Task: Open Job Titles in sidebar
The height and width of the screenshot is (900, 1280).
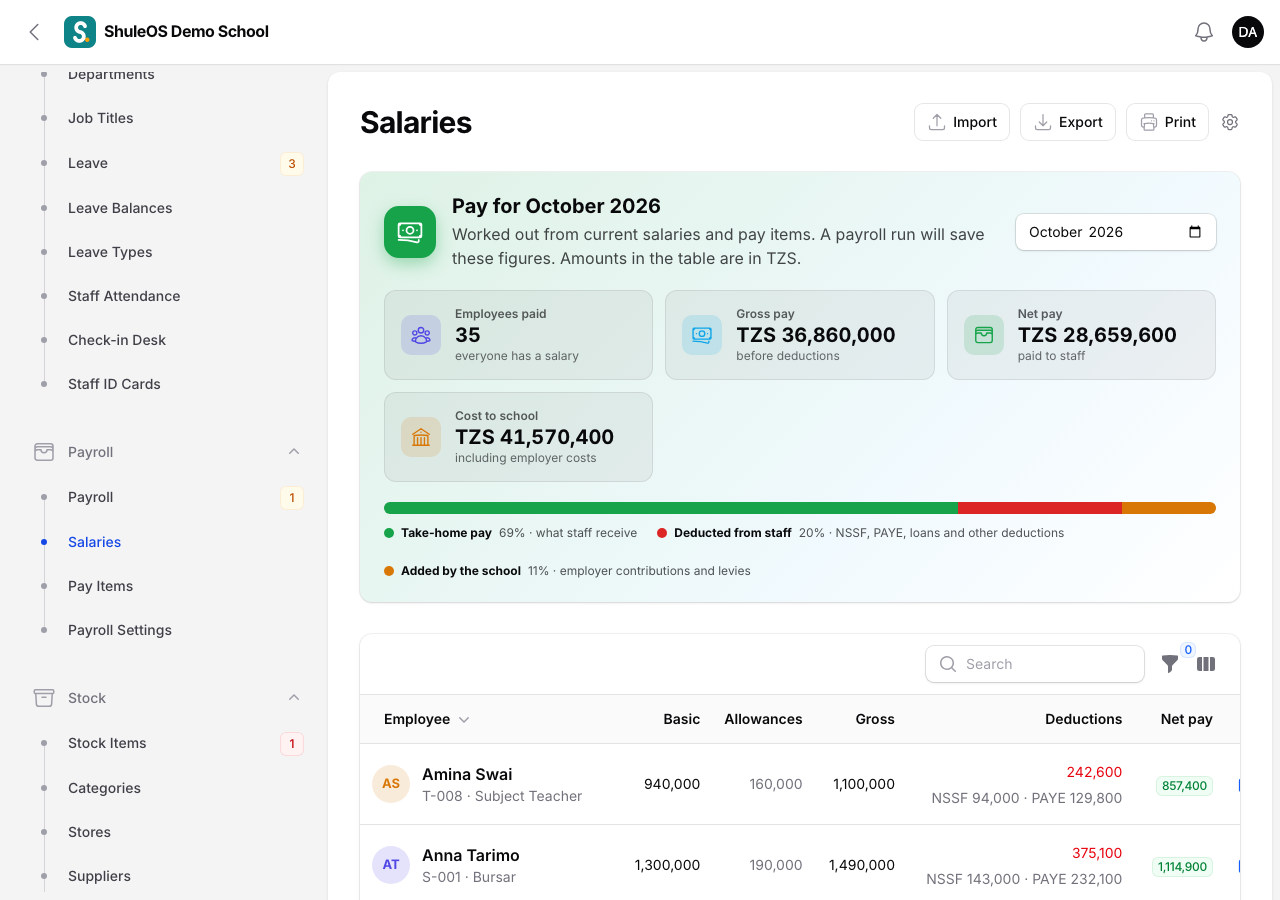Action: 101,118
